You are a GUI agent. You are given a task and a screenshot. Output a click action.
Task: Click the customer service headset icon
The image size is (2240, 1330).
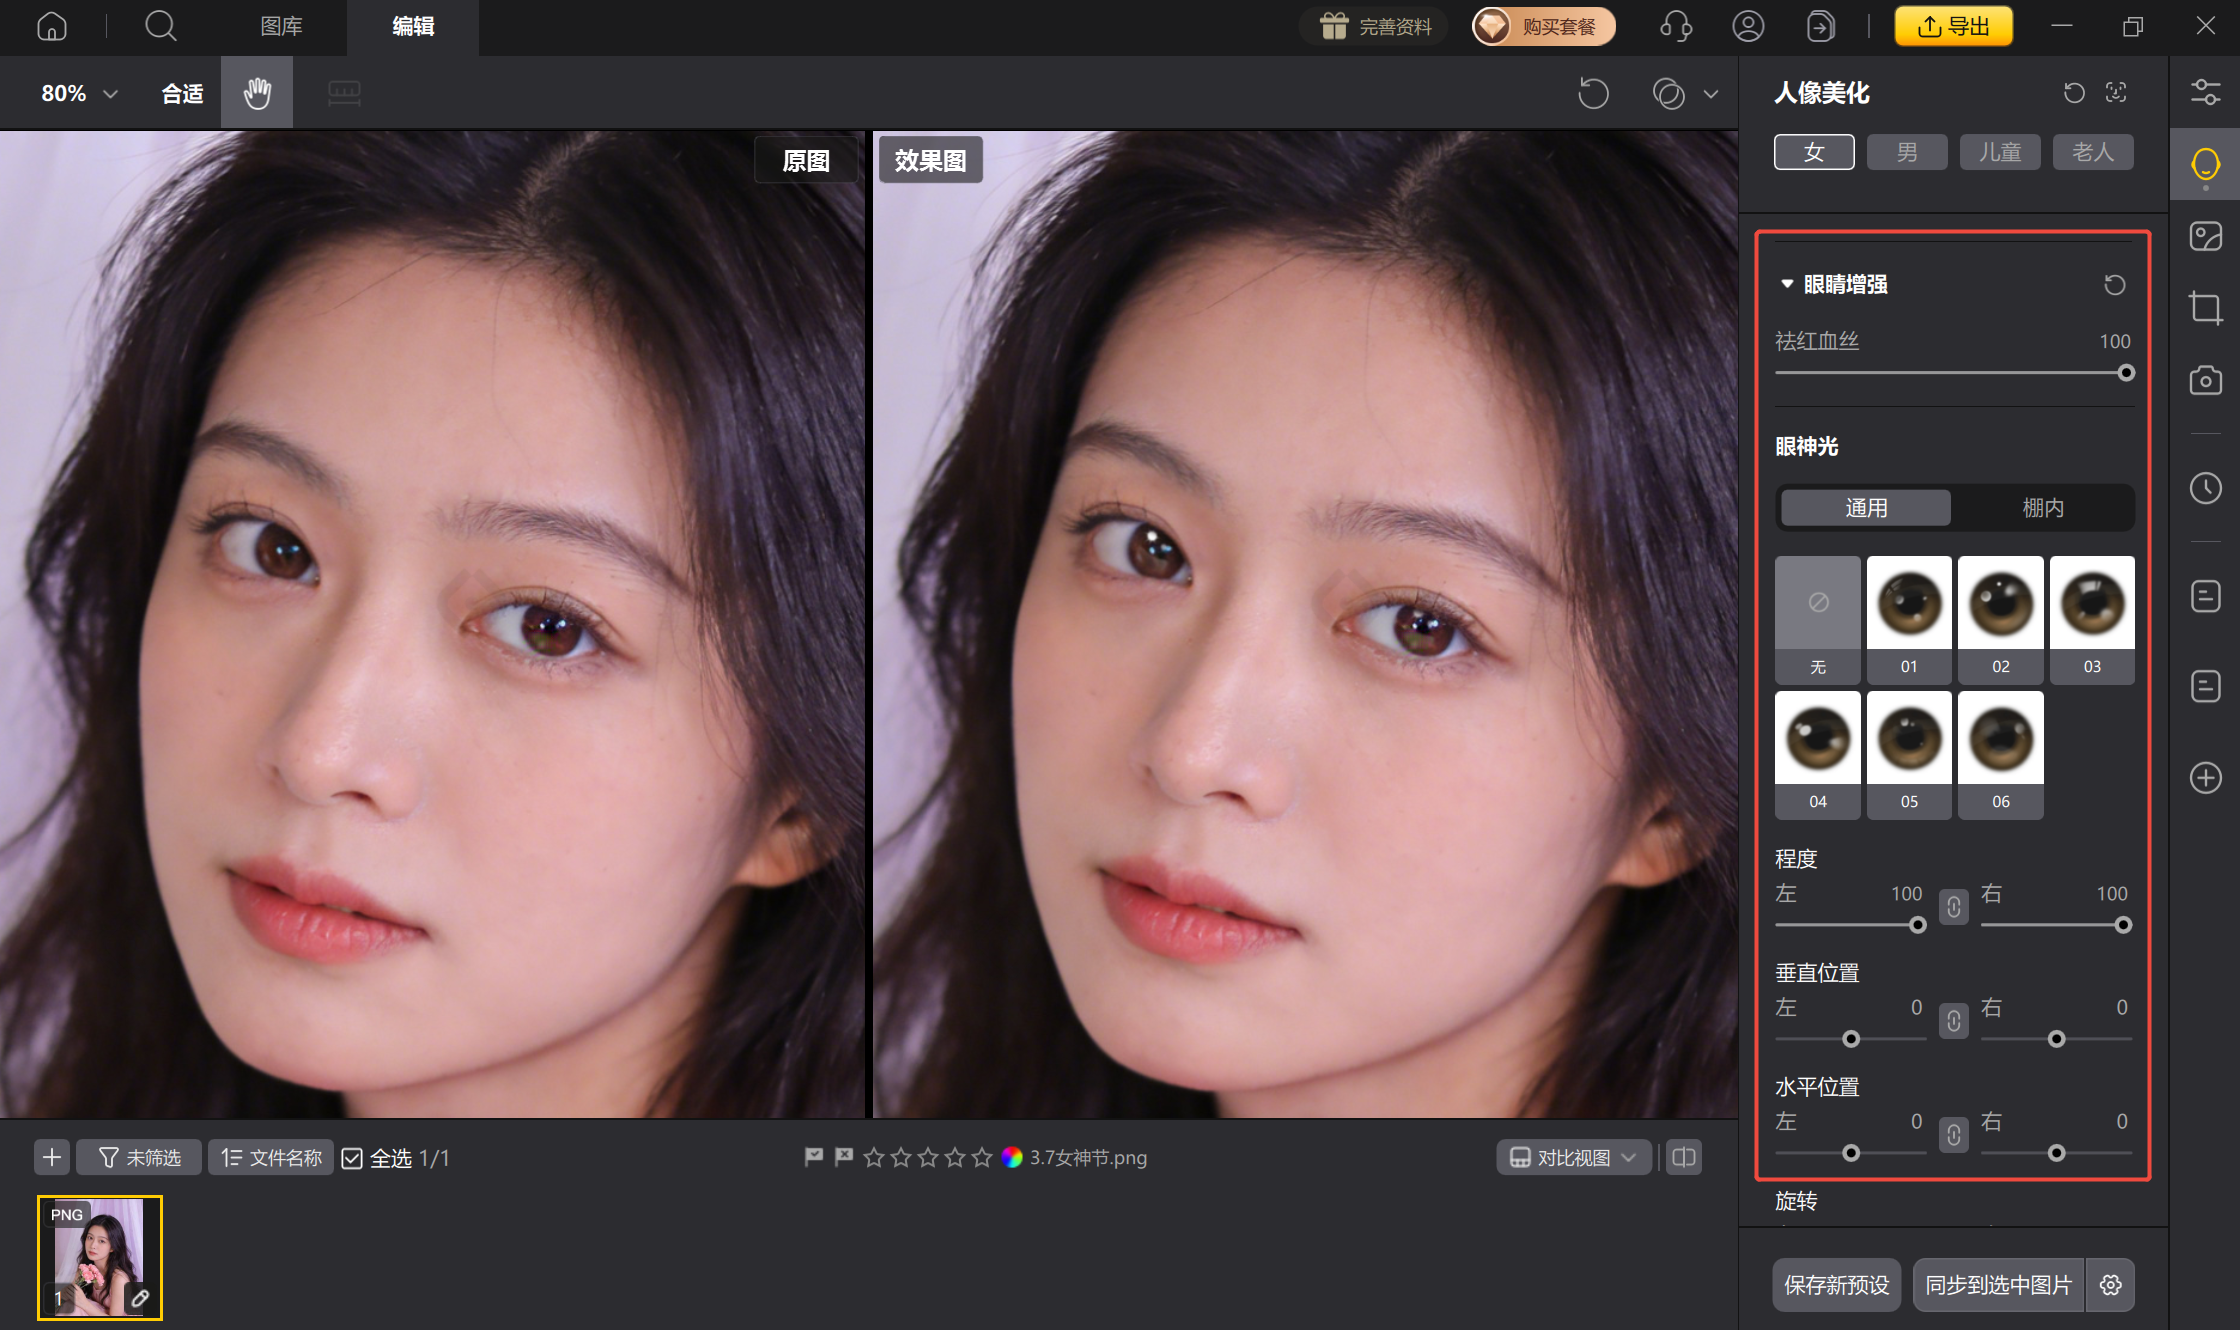click(1676, 26)
